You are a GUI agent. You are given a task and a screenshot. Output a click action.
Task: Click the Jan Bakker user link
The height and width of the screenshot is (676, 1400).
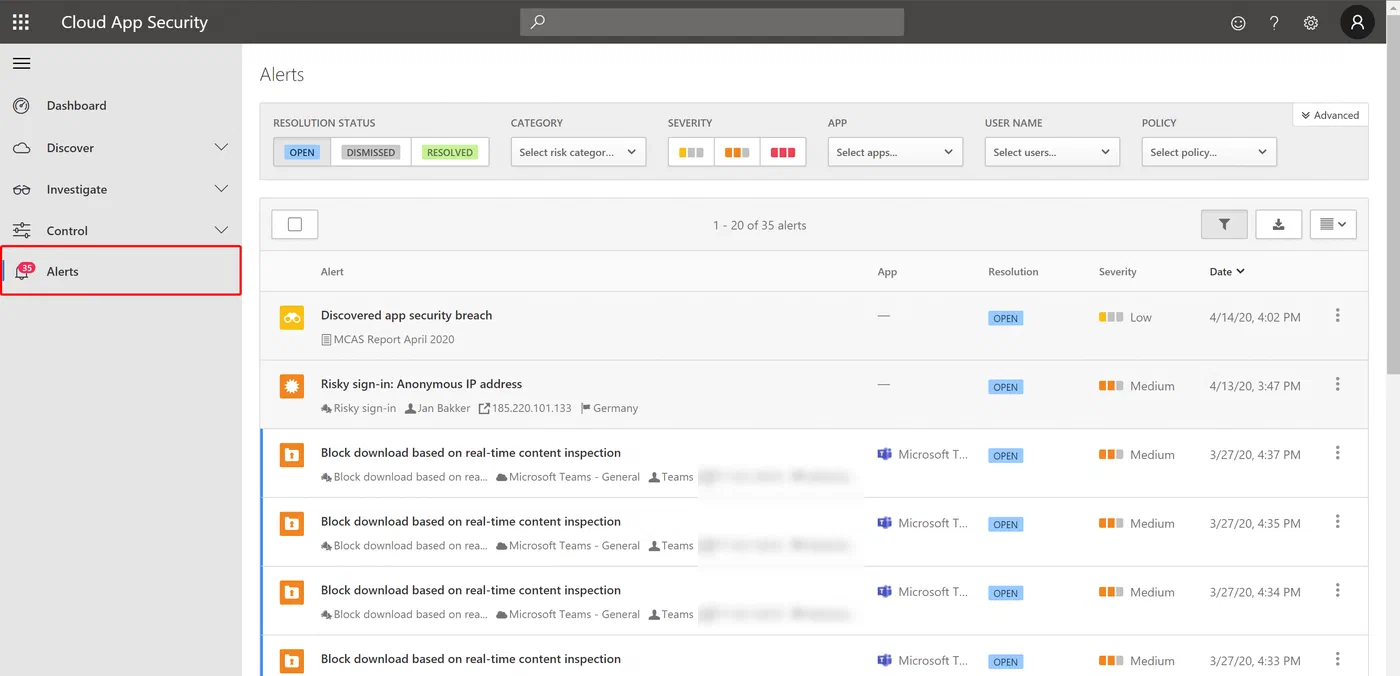coord(439,408)
